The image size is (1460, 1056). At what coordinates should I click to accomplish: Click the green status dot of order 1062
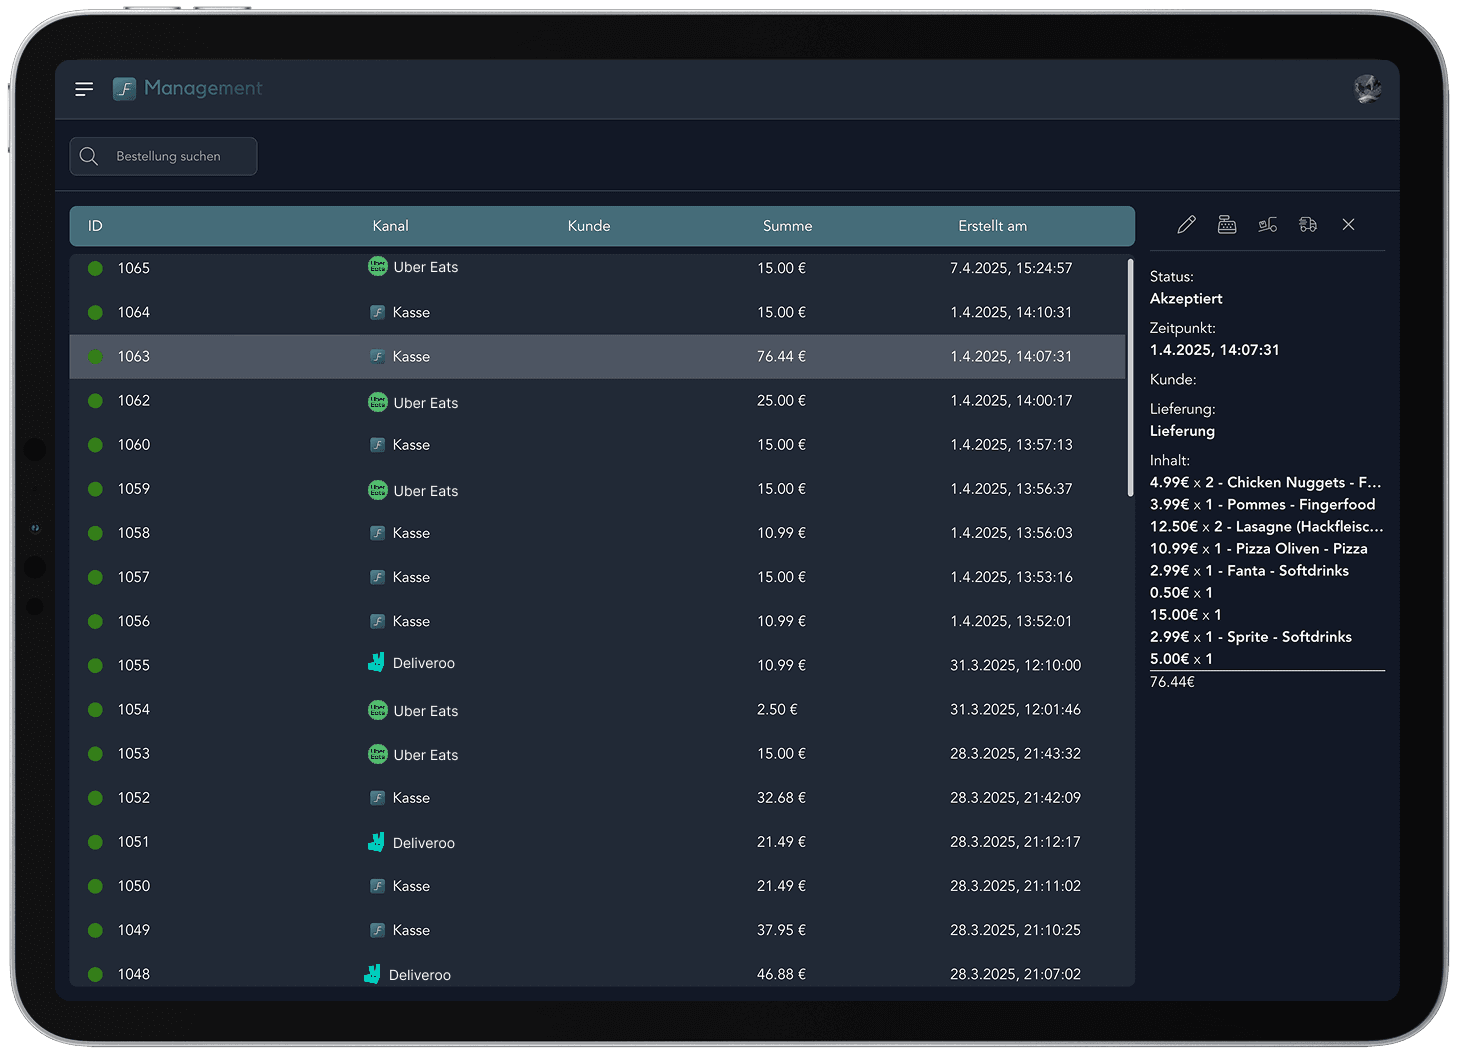[95, 400]
